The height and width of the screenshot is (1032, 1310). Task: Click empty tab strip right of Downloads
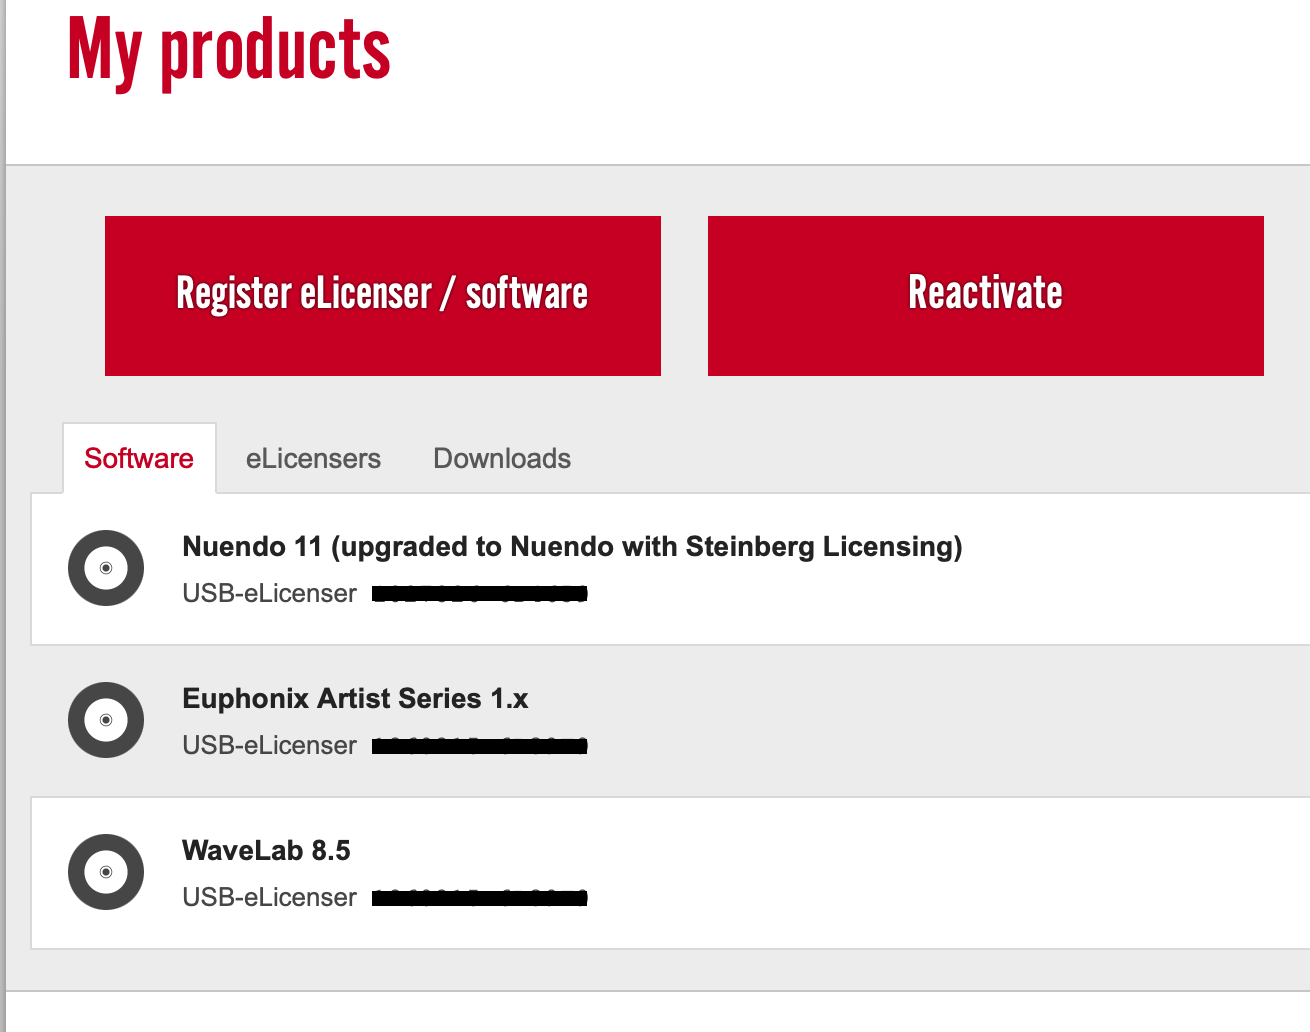pyautogui.click(x=900, y=459)
